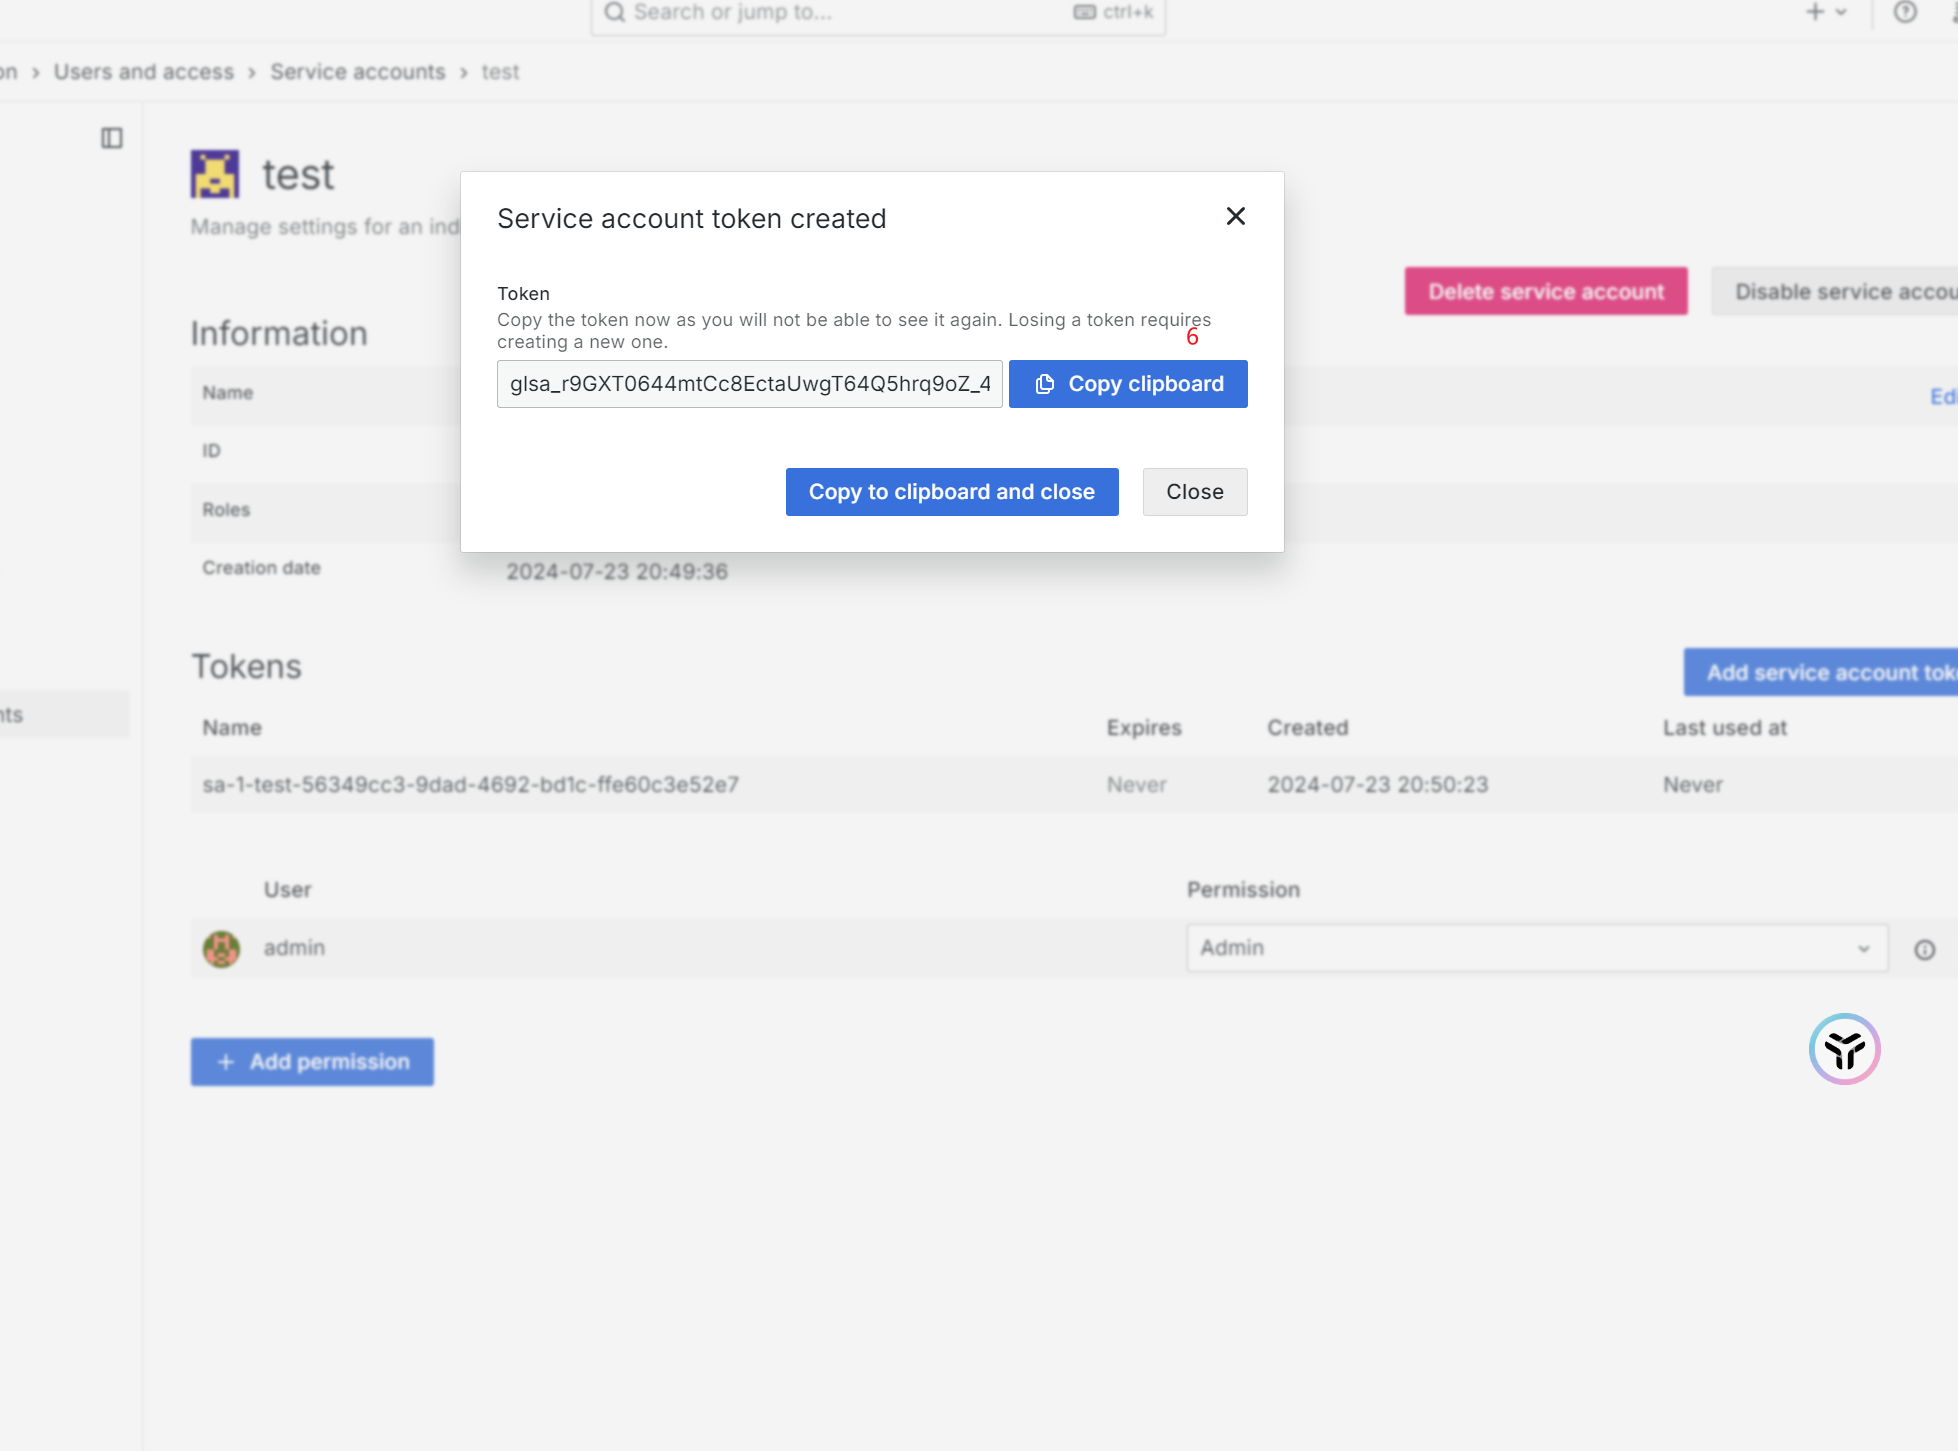Click the permission info circle icon
1958x1451 pixels.
(x=1924, y=950)
